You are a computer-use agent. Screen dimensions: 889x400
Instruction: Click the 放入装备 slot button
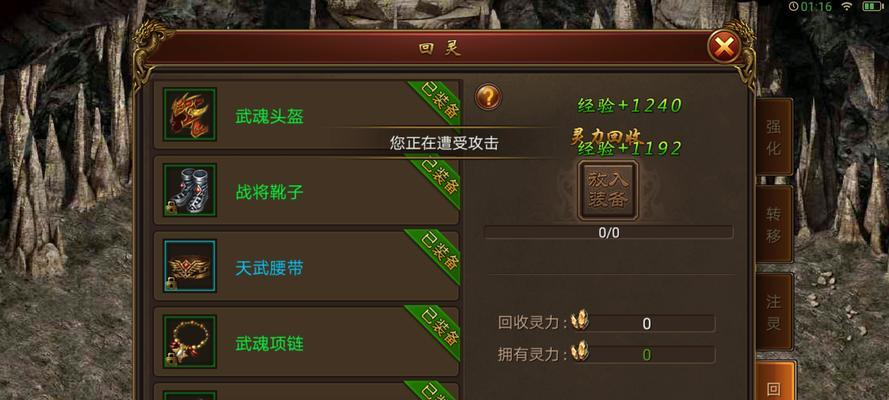click(608, 190)
